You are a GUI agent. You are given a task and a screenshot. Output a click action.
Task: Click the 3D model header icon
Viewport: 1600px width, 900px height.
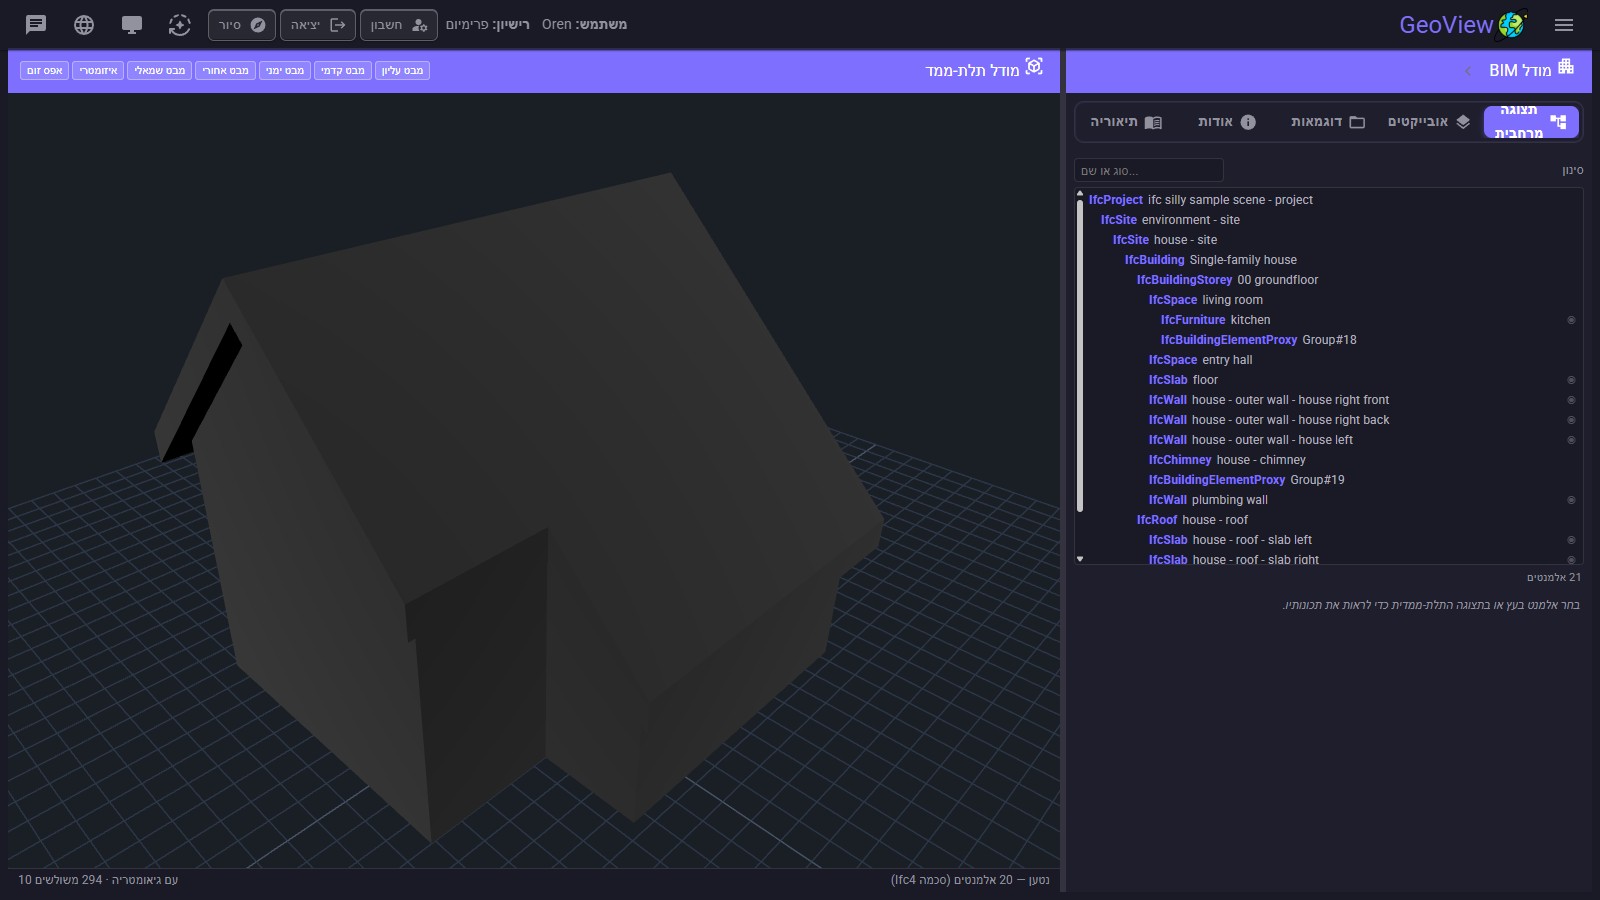pos(1034,67)
